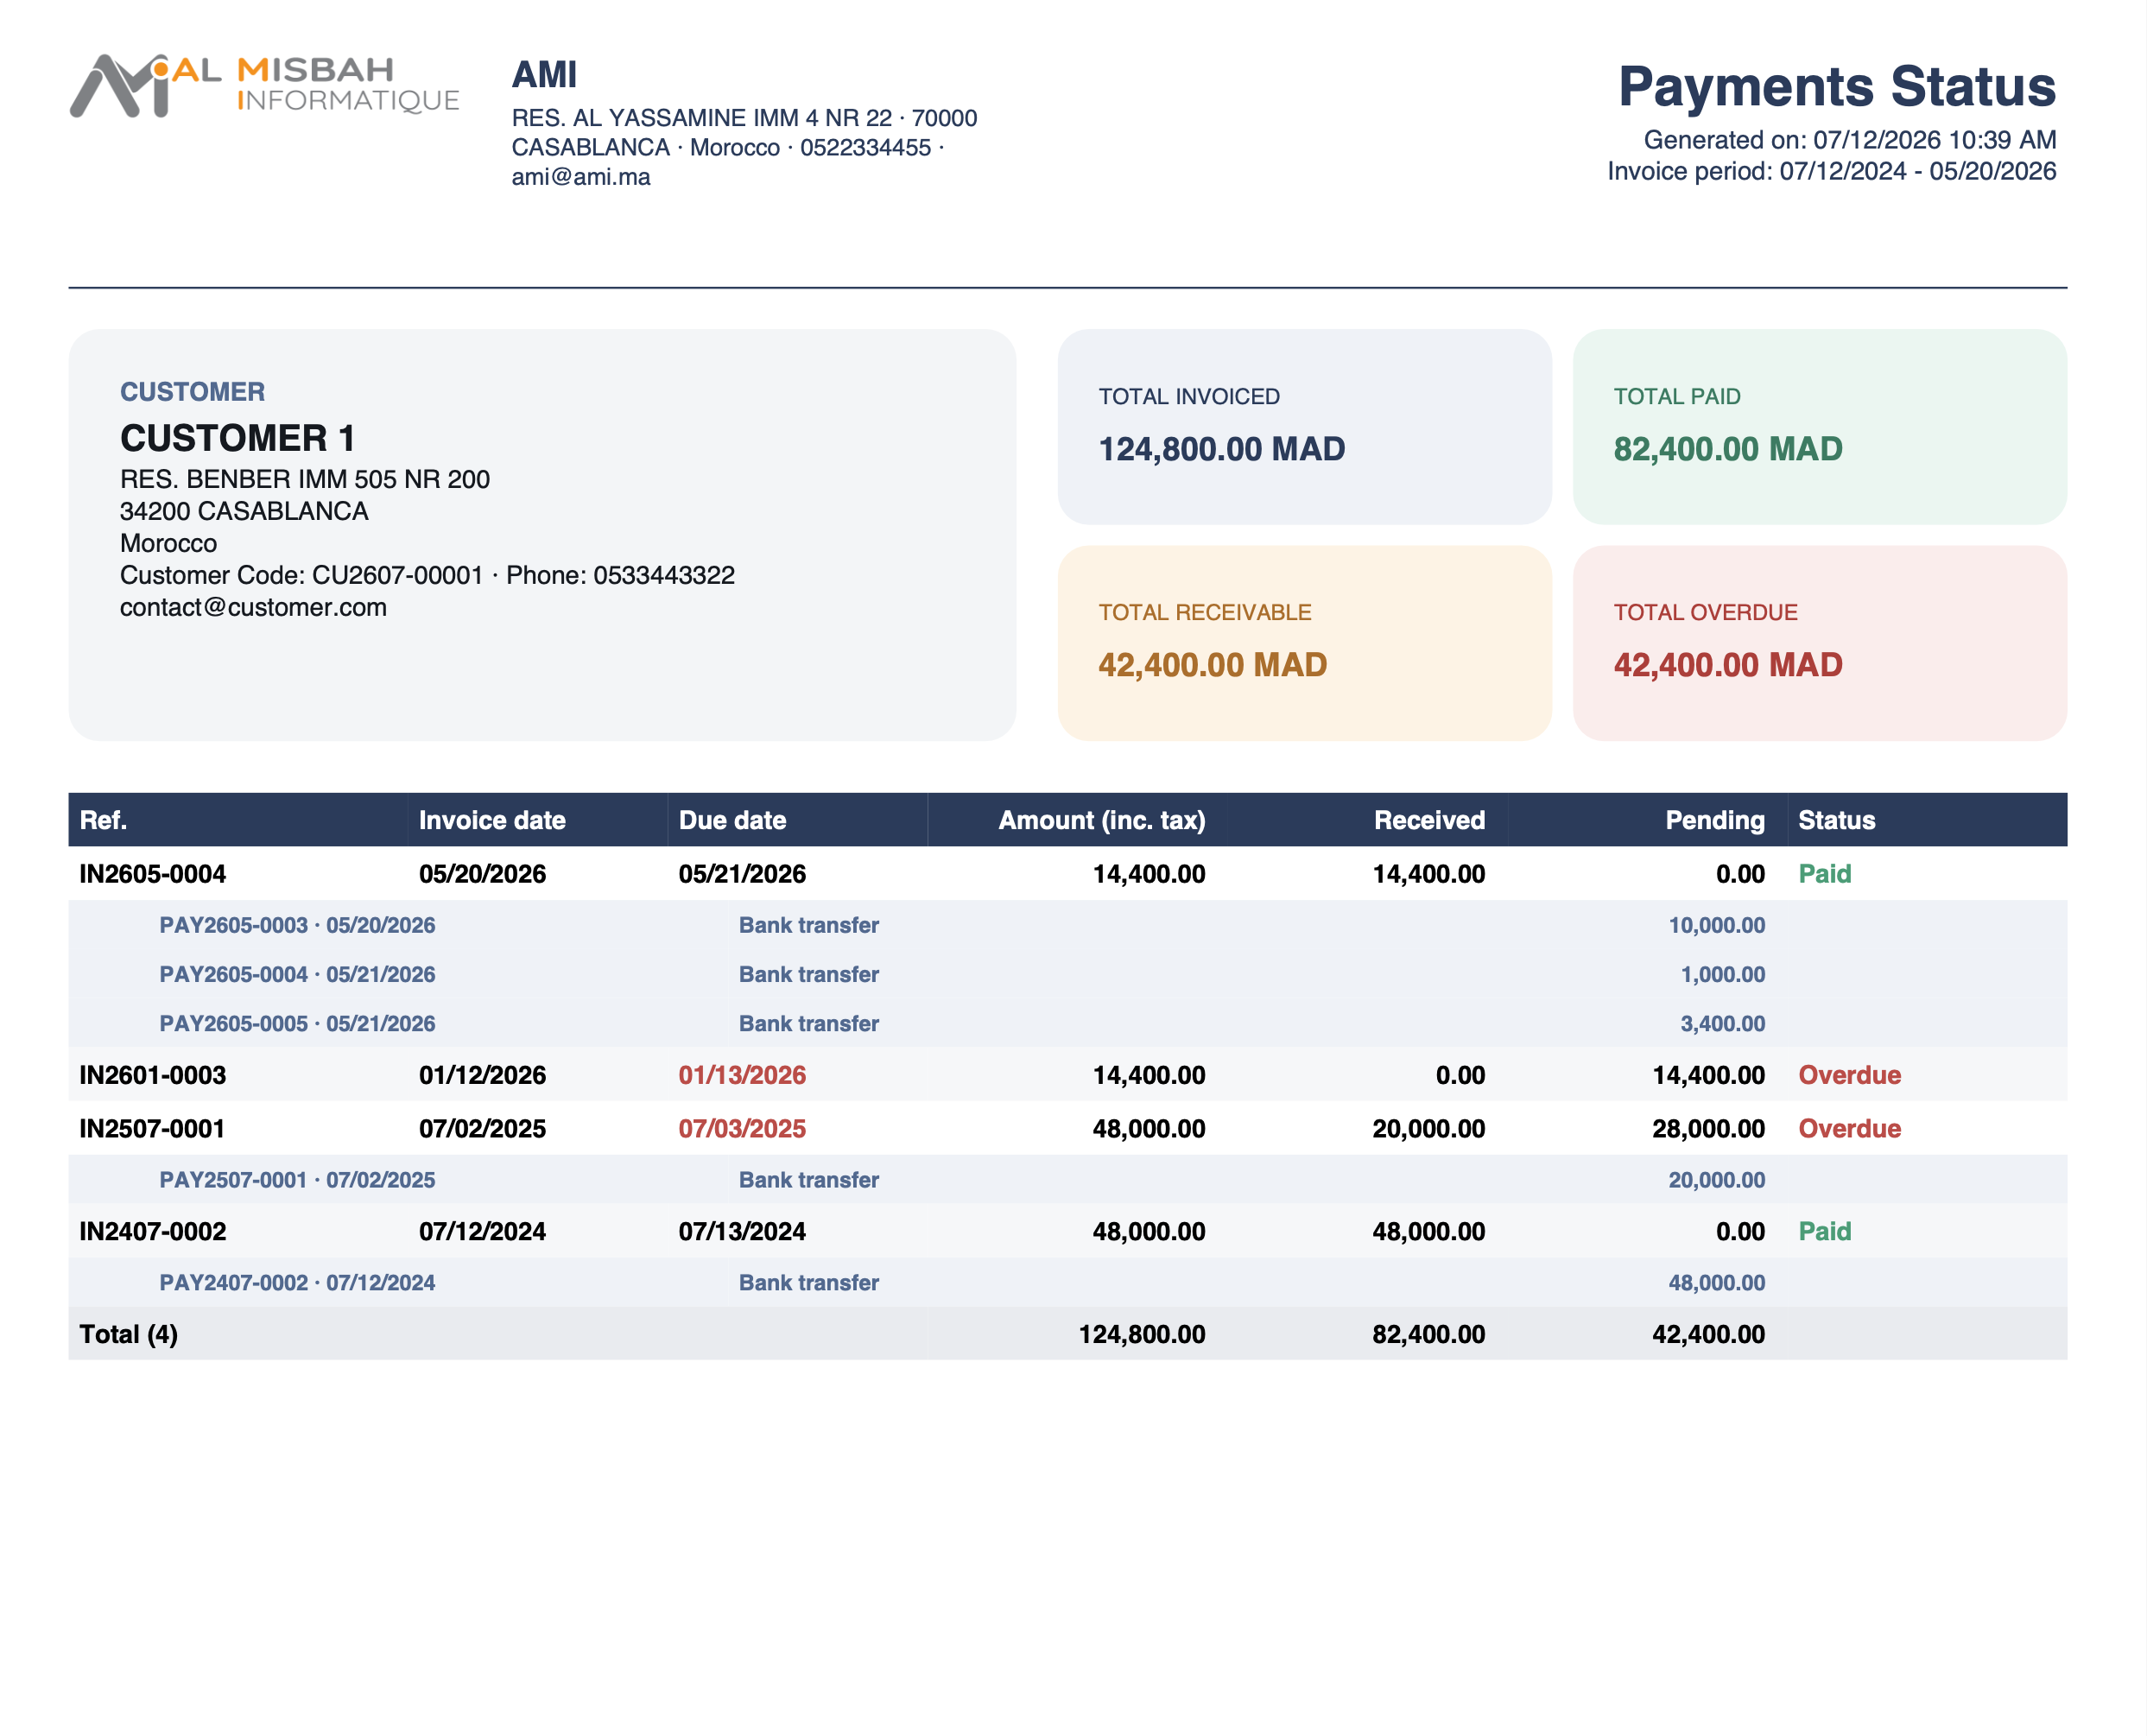Click the 28,000.00 pending amount
Viewport: 2147px width, 1736px height.
click(1708, 1129)
